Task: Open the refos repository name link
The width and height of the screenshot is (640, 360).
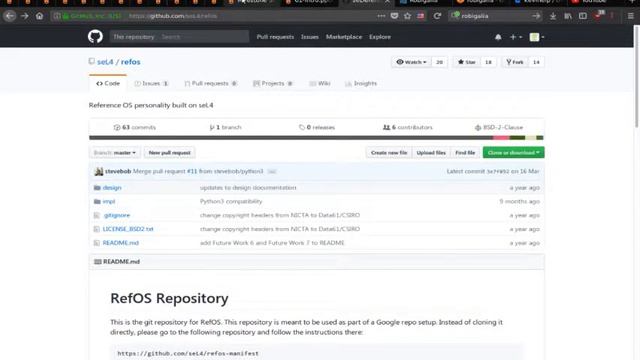Action: tap(131, 62)
